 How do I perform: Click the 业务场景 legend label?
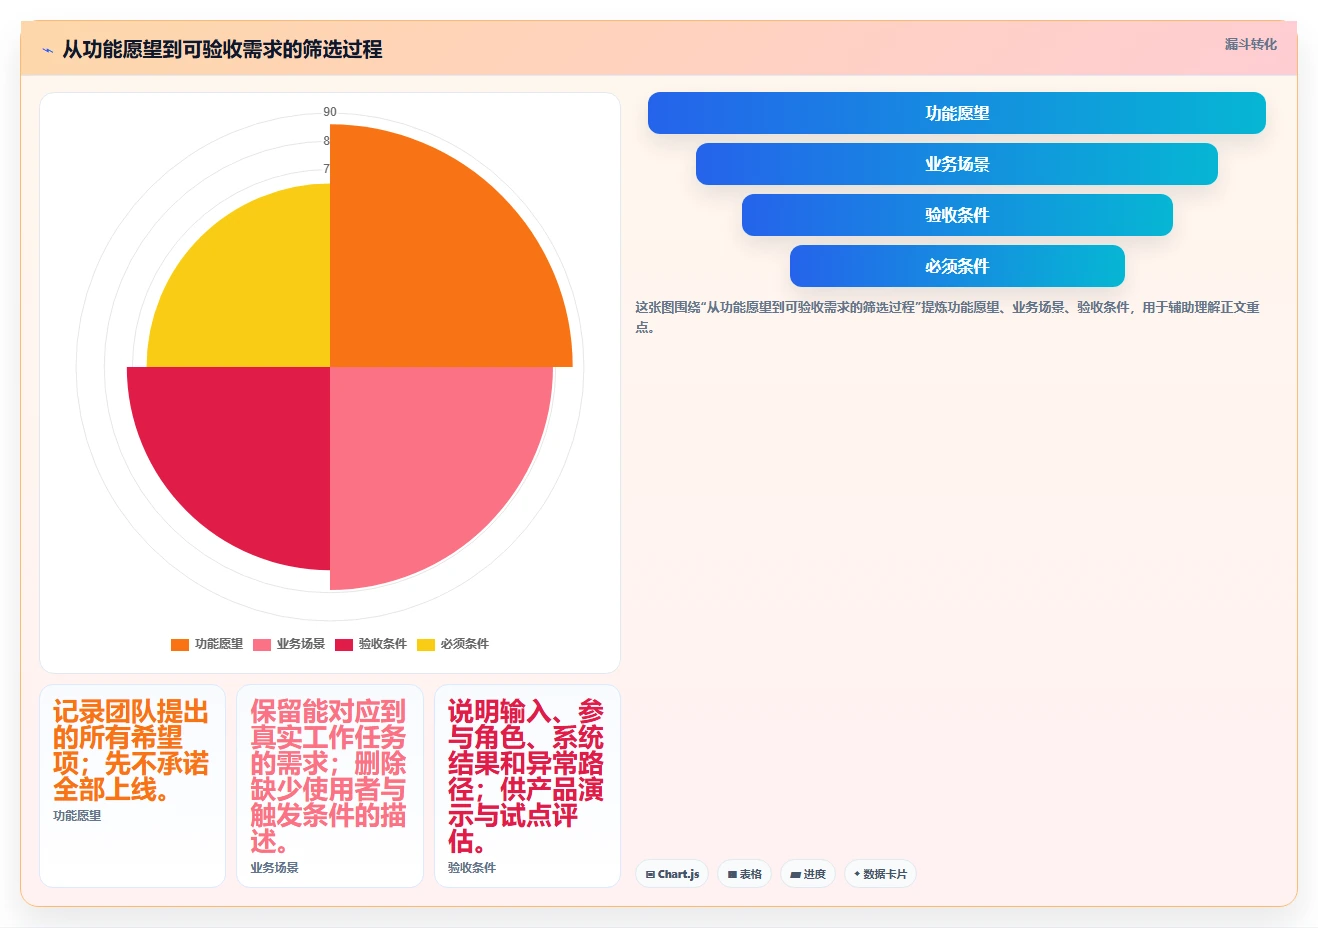tap(301, 644)
